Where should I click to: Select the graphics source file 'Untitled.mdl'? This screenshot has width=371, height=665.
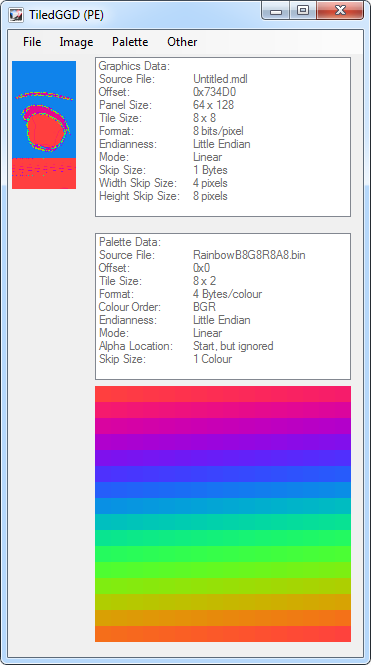pyautogui.click(x=220, y=79)
